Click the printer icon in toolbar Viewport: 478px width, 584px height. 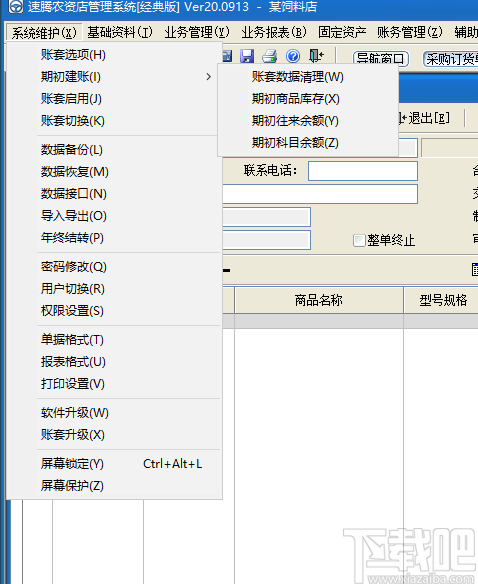[269, 56]
